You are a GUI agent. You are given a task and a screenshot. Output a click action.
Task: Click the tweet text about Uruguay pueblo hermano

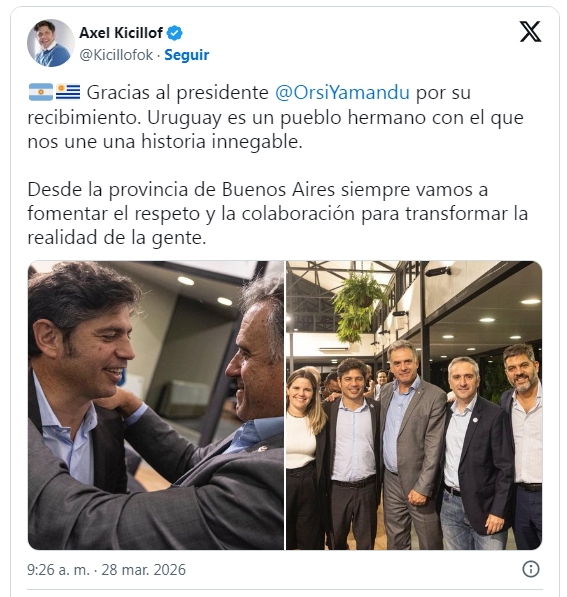tap(275, 117)
